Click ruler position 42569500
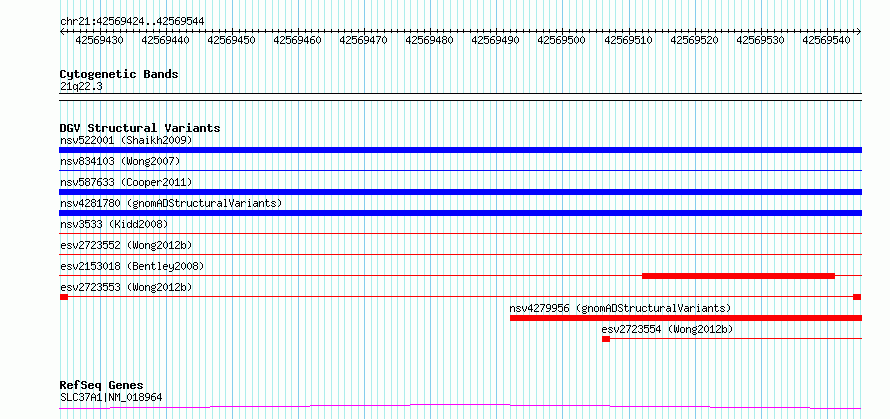Viewport: 890px width, 419px height. tap(561, 40)
